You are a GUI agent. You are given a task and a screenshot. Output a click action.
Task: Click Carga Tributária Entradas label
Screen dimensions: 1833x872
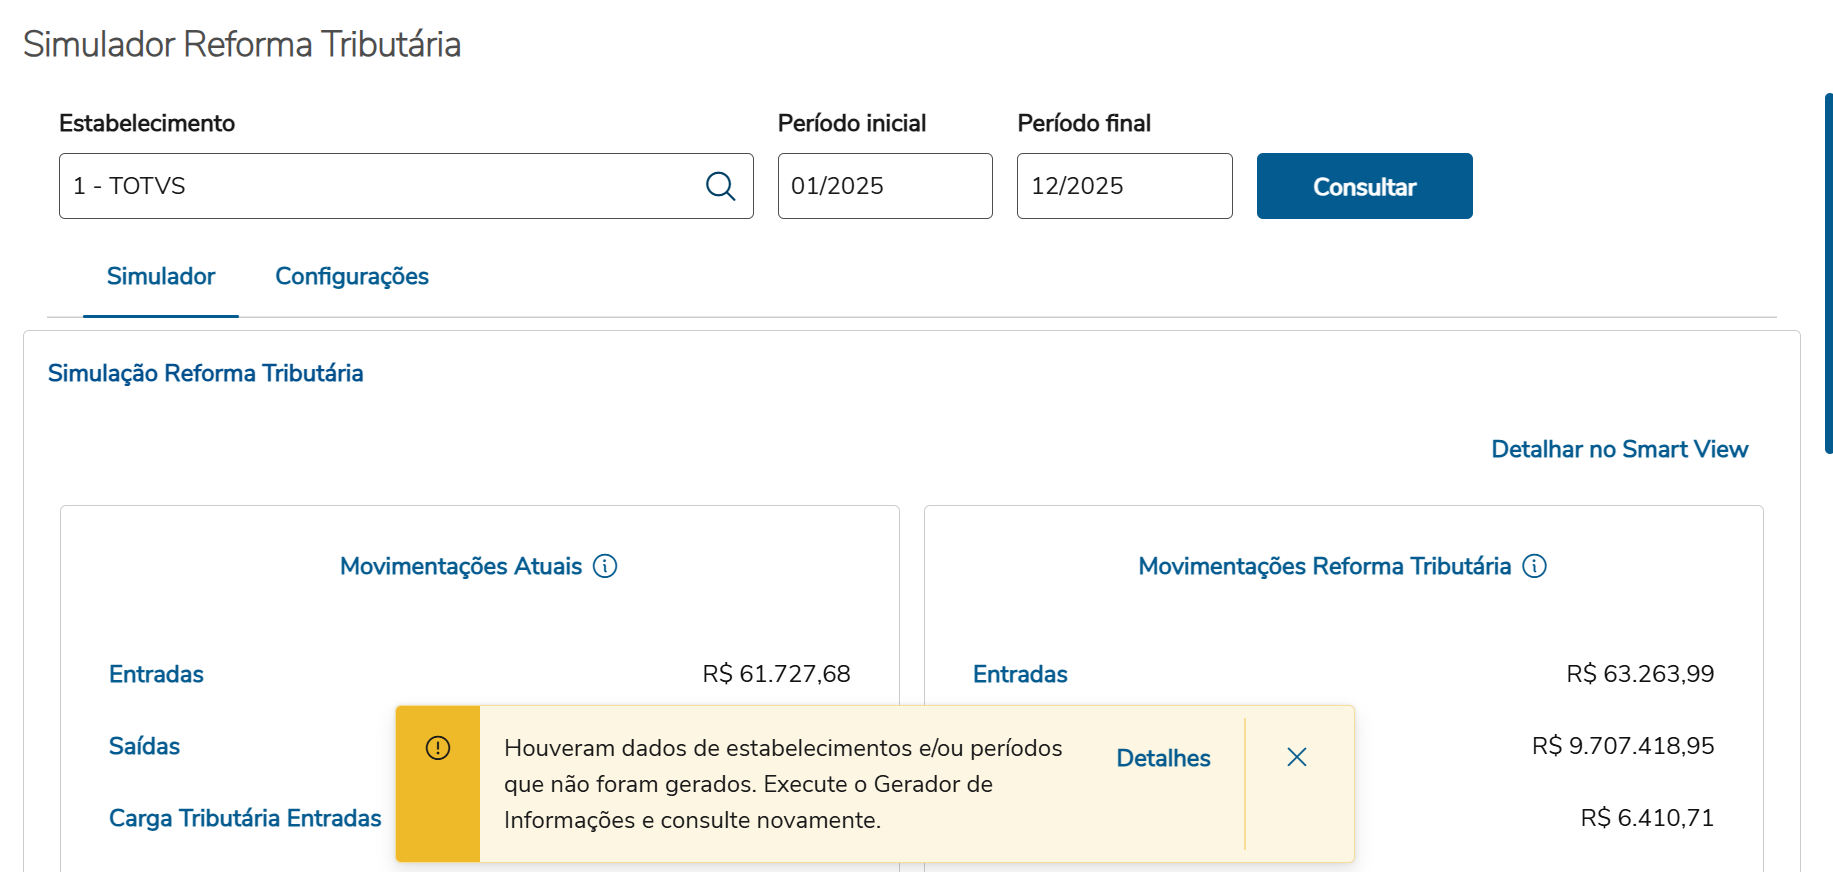(245, 819)
